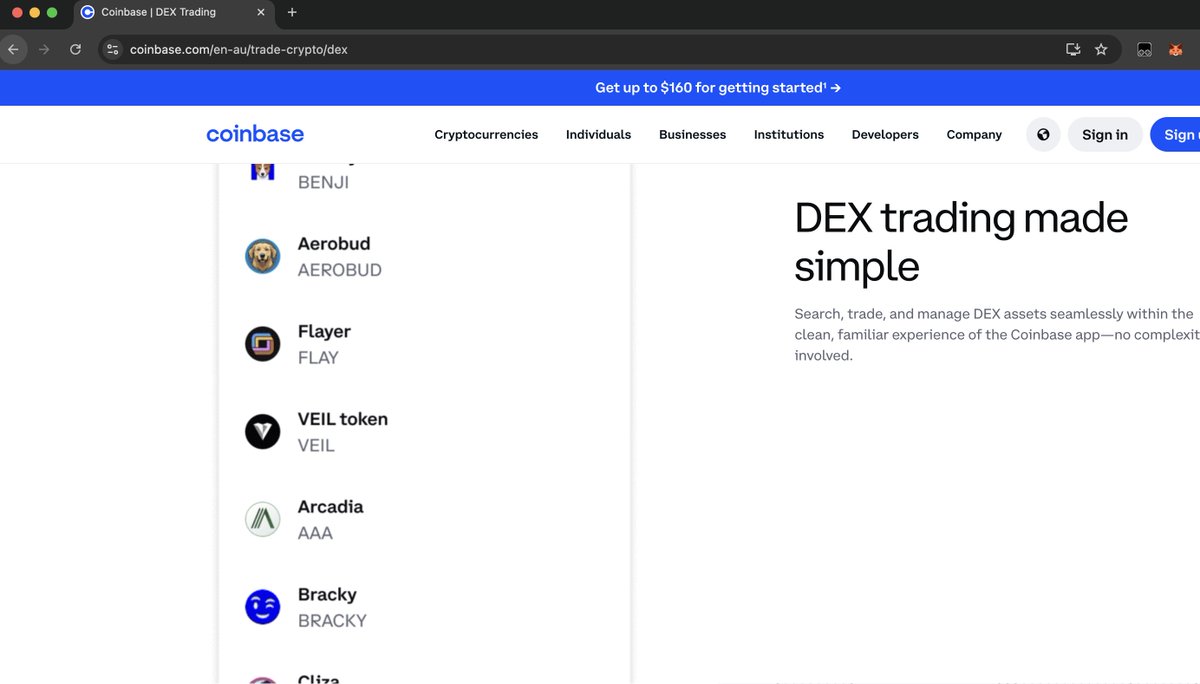
Task: Click the VEIL token name
Action: point(343,419)
